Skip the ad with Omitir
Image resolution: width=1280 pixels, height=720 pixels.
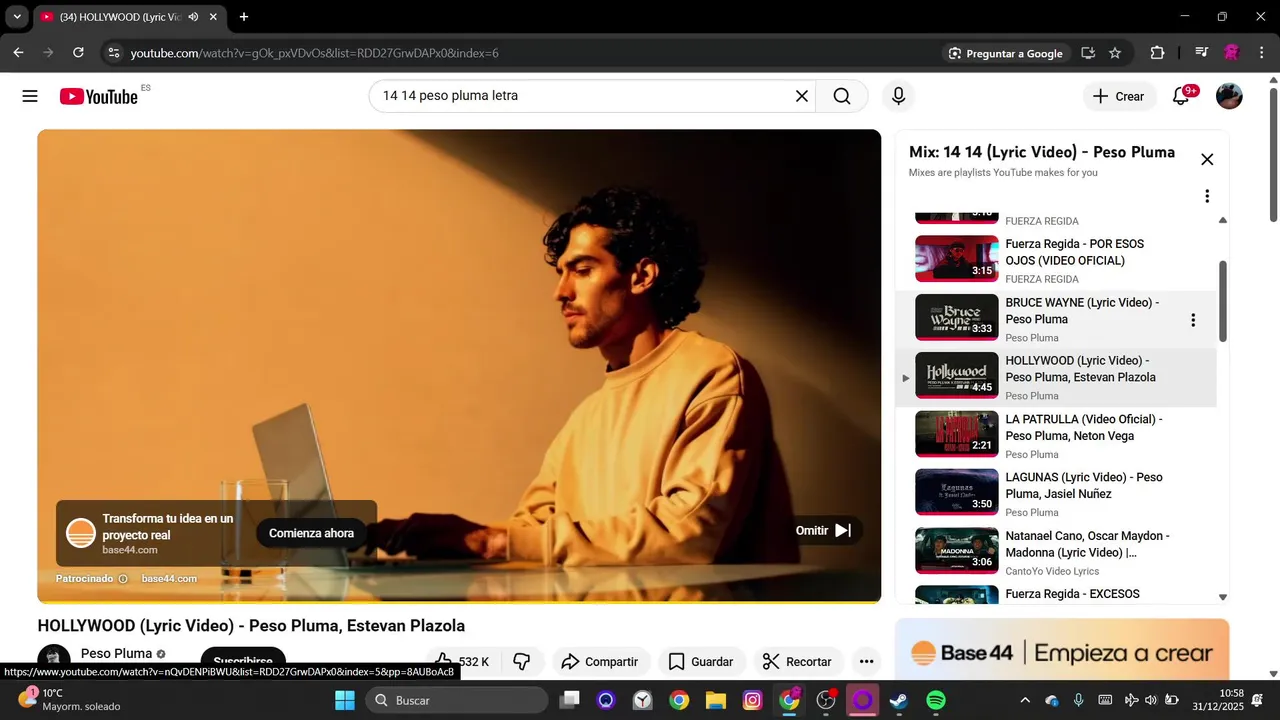pyautogui.click(x=823, y=530)
